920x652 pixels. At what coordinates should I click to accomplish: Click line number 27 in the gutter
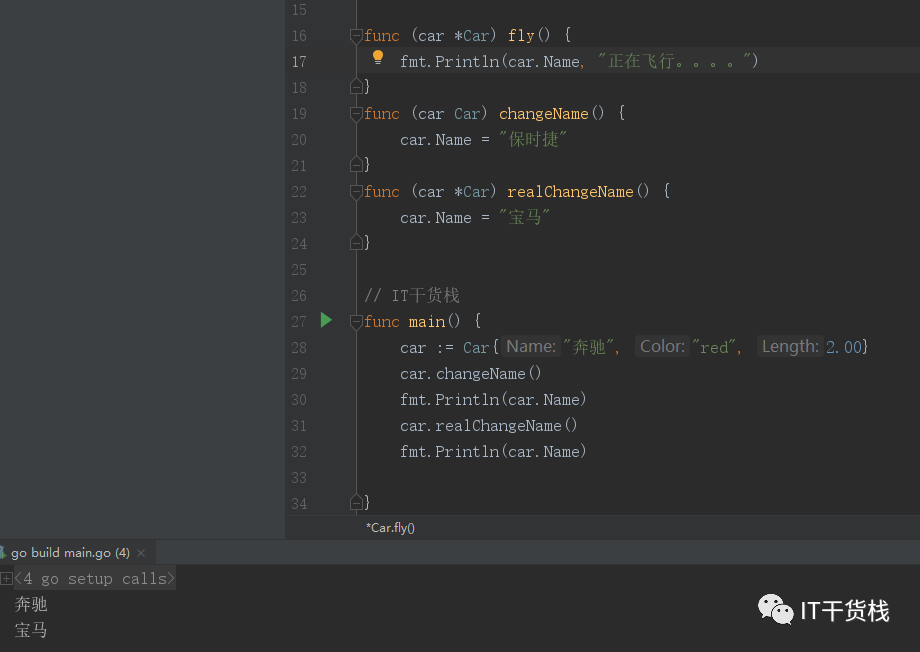(x=299, y=322)
